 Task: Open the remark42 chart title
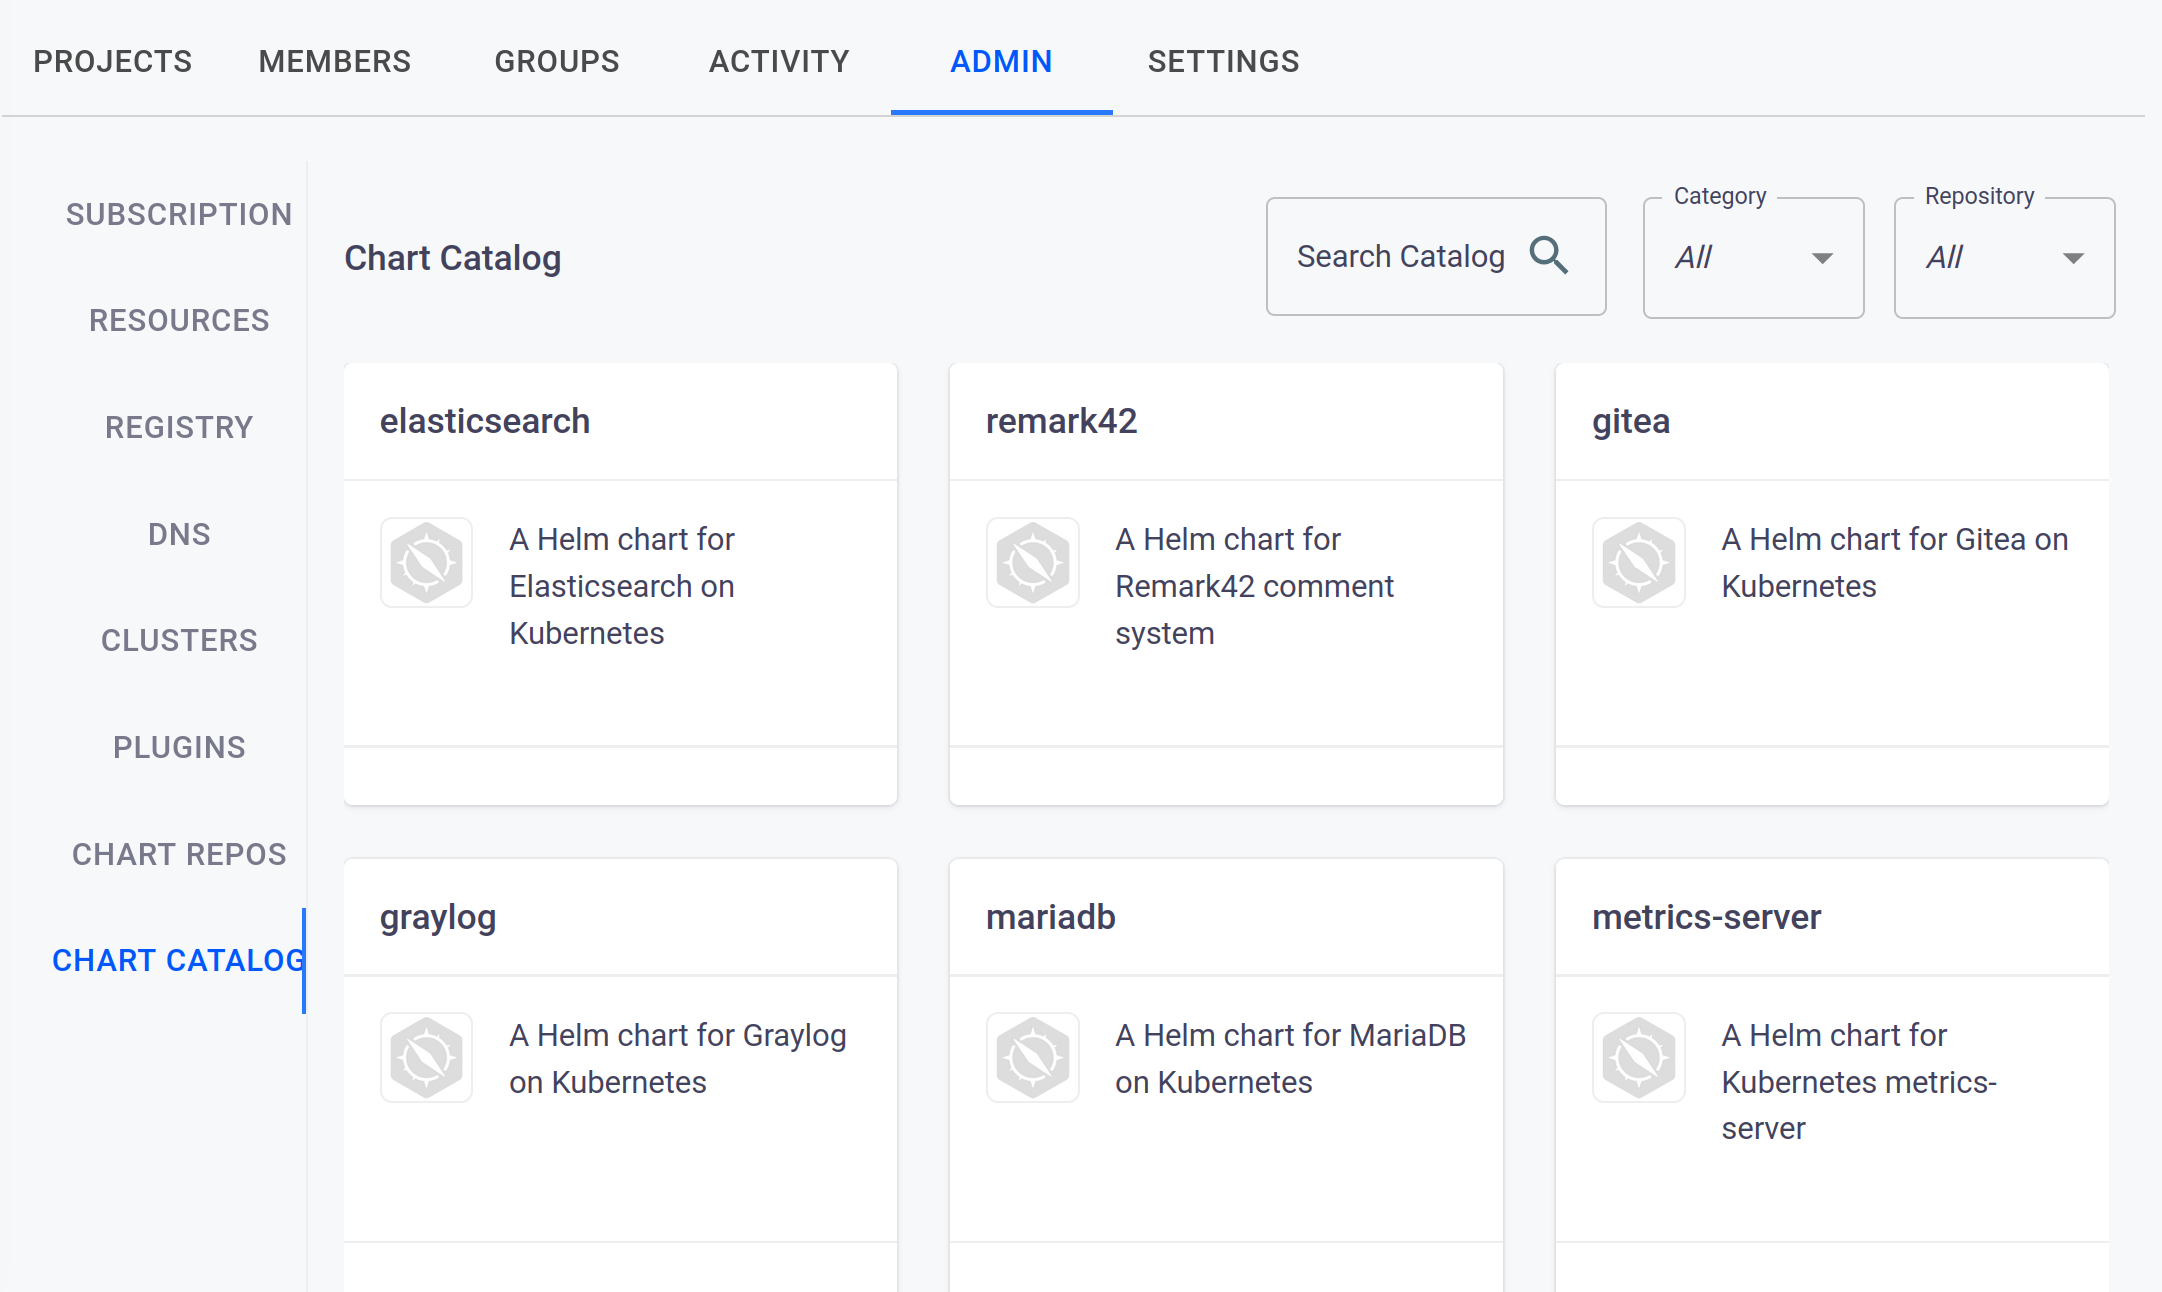(1061, 421)
